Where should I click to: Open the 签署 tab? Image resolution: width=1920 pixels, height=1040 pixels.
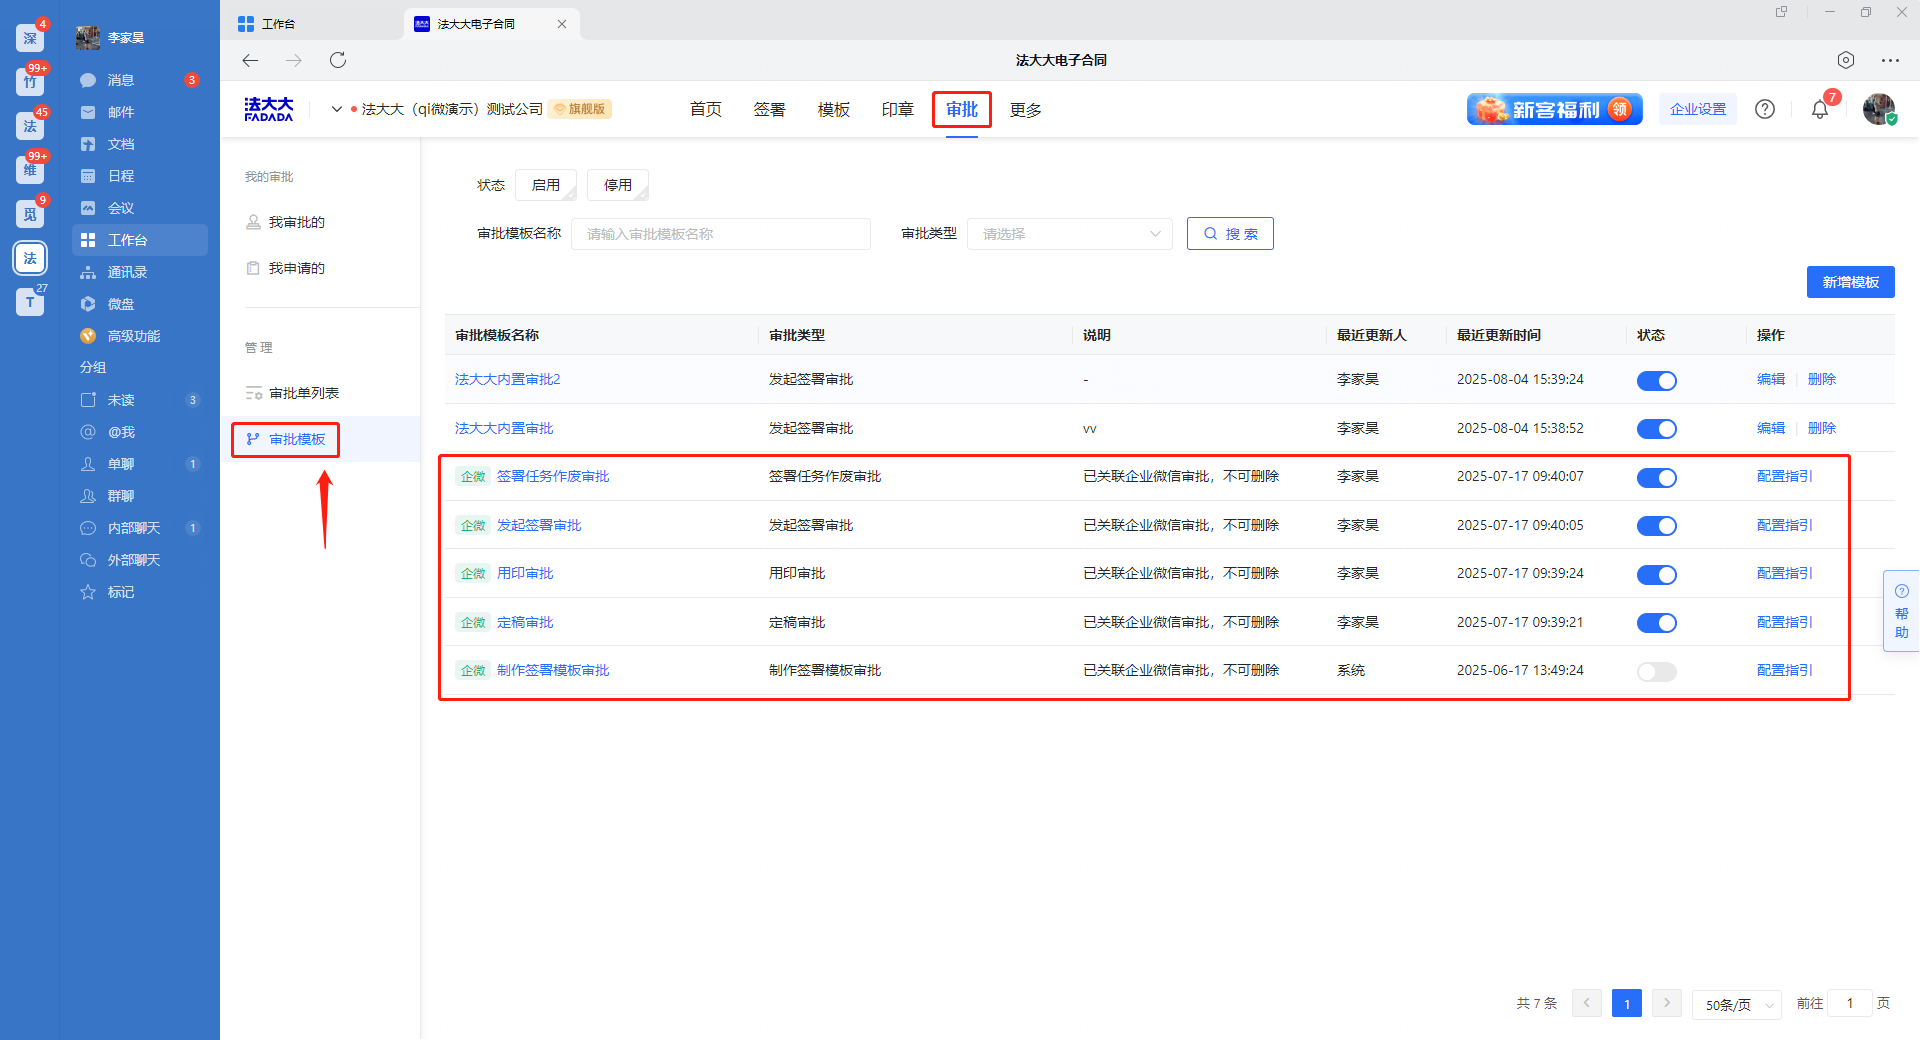770,109
